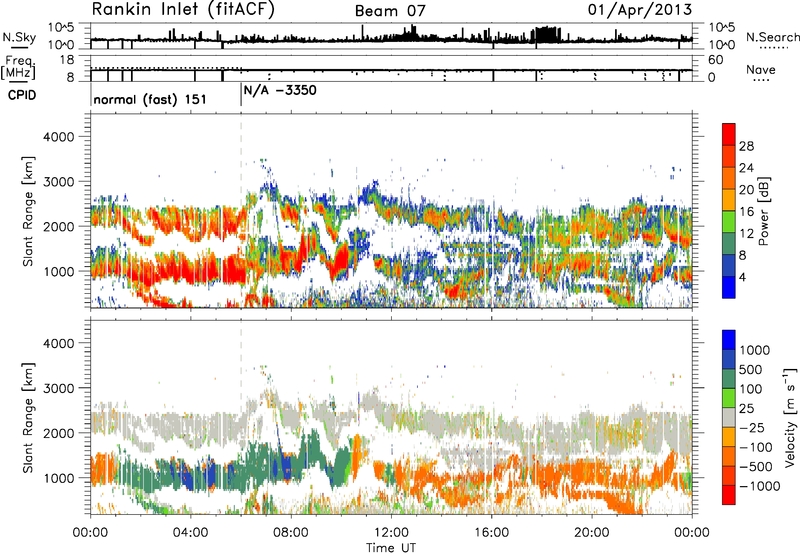Click the '12:00' time axis tick label
Screen dimensions: 800x554
click(391, 533)
